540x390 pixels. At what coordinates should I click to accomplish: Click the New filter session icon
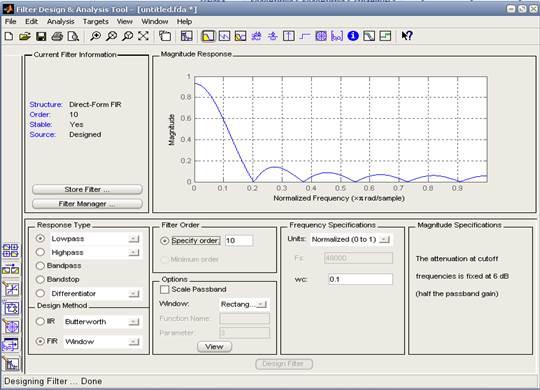tap(9, 36)
